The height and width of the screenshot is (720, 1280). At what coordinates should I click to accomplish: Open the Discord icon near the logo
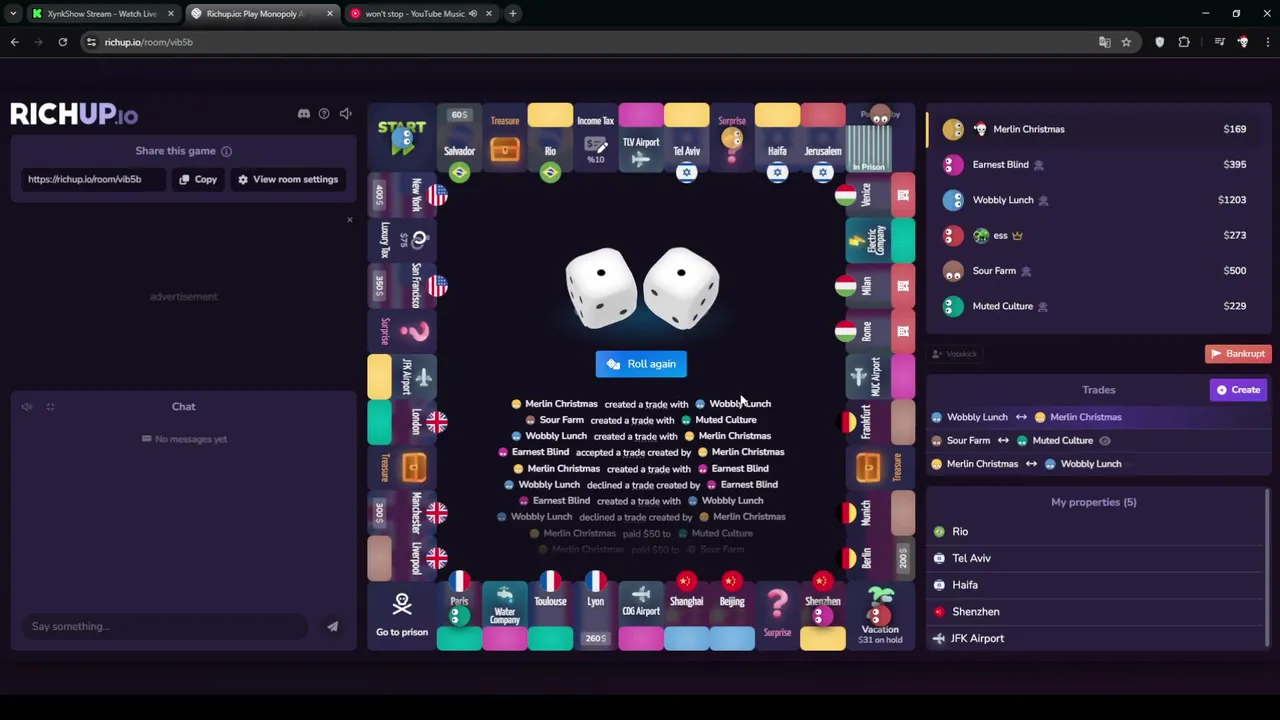(304, 114)
